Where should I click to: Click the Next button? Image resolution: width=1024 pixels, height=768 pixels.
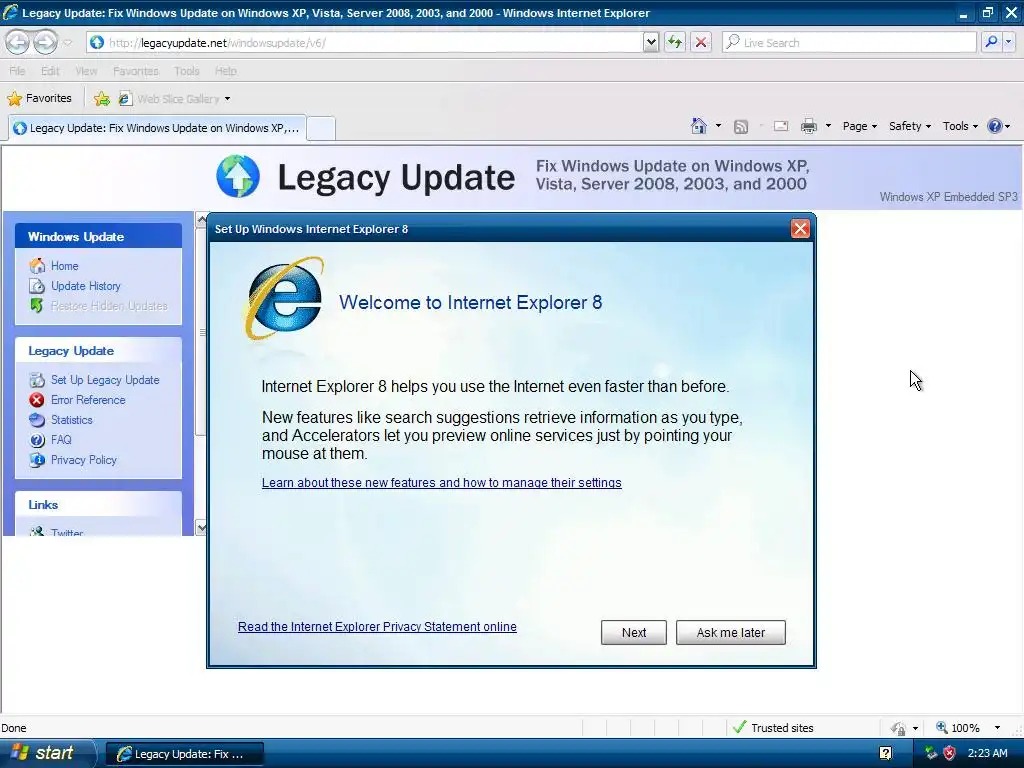(x=633, y=632)
